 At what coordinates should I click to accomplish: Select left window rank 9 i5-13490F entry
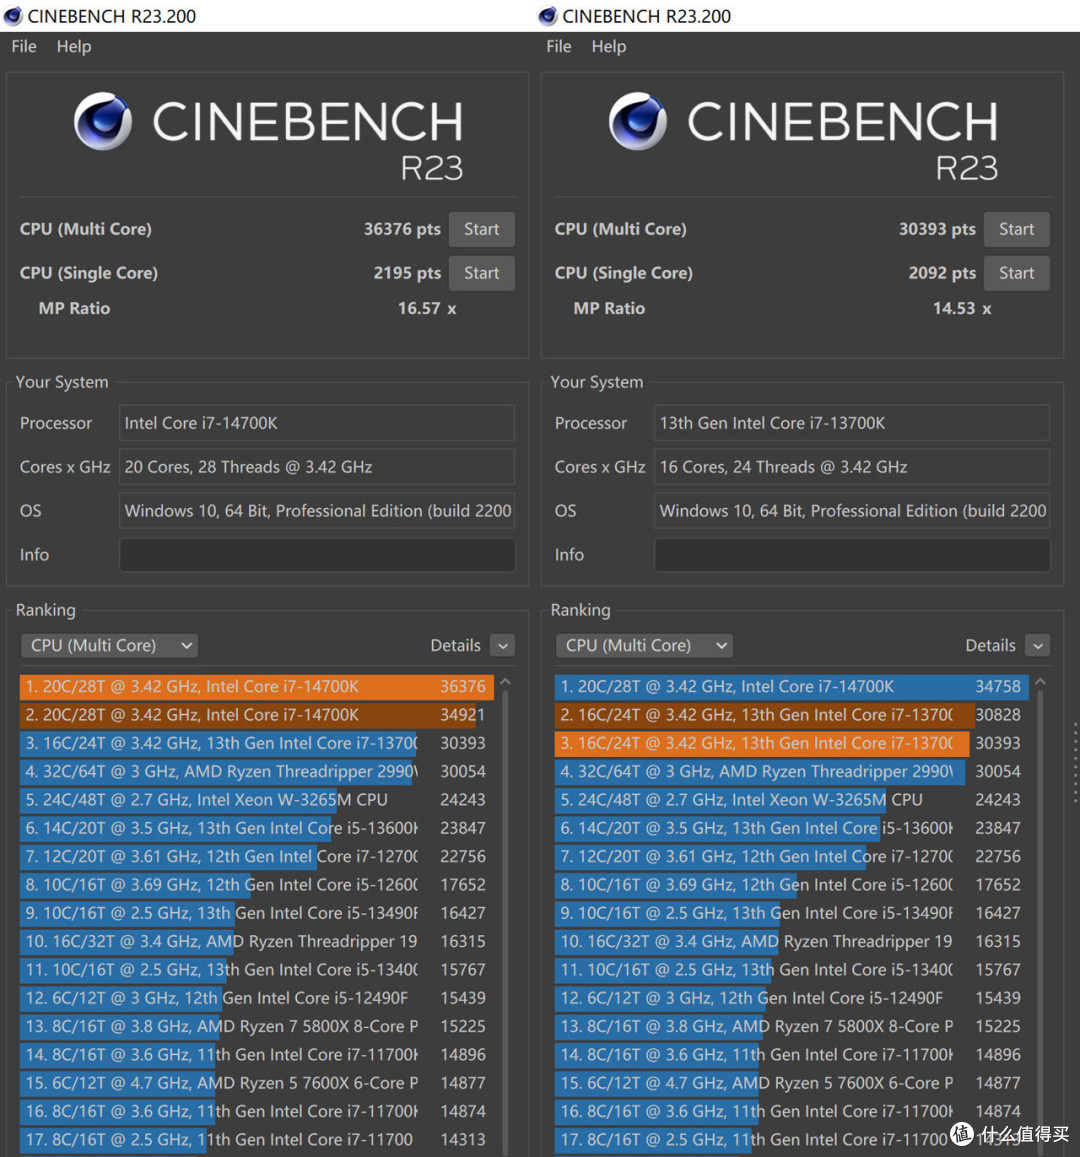[x=256, y=913]
